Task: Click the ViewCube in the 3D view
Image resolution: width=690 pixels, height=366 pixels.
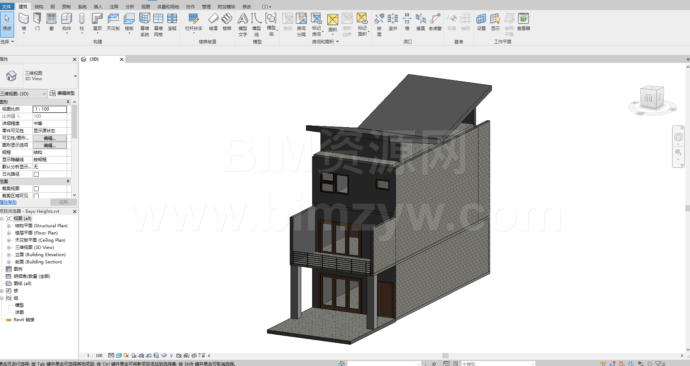Action: point(651,98)
